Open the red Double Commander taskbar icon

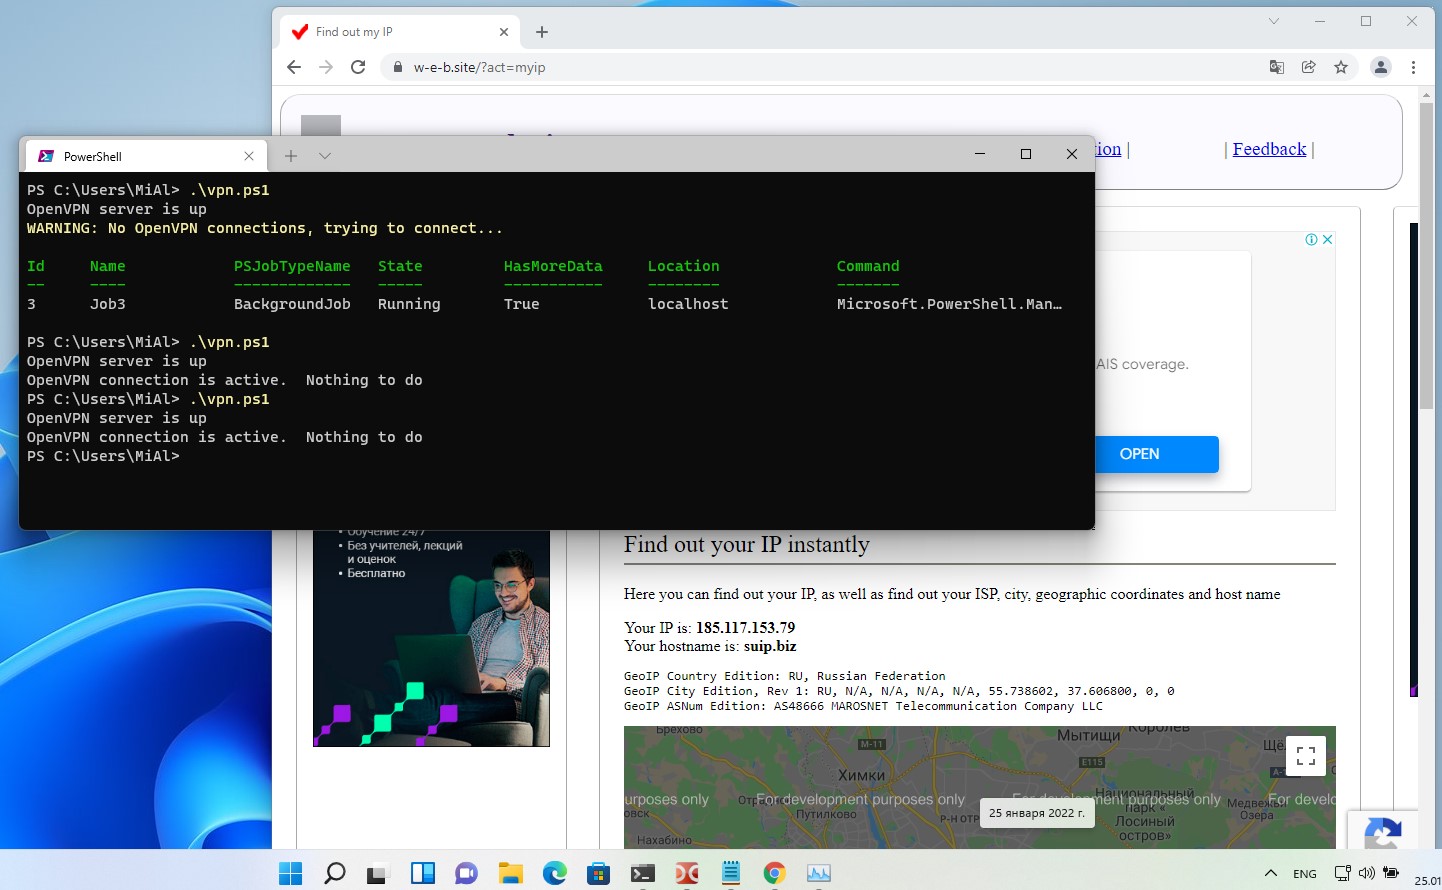click(x=687, y=873)
